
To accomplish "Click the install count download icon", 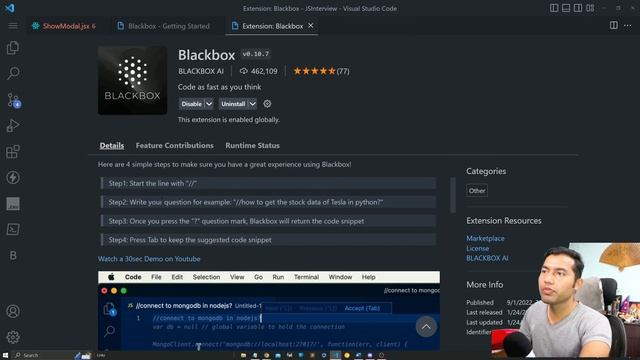I will click(x=244, y=71).
